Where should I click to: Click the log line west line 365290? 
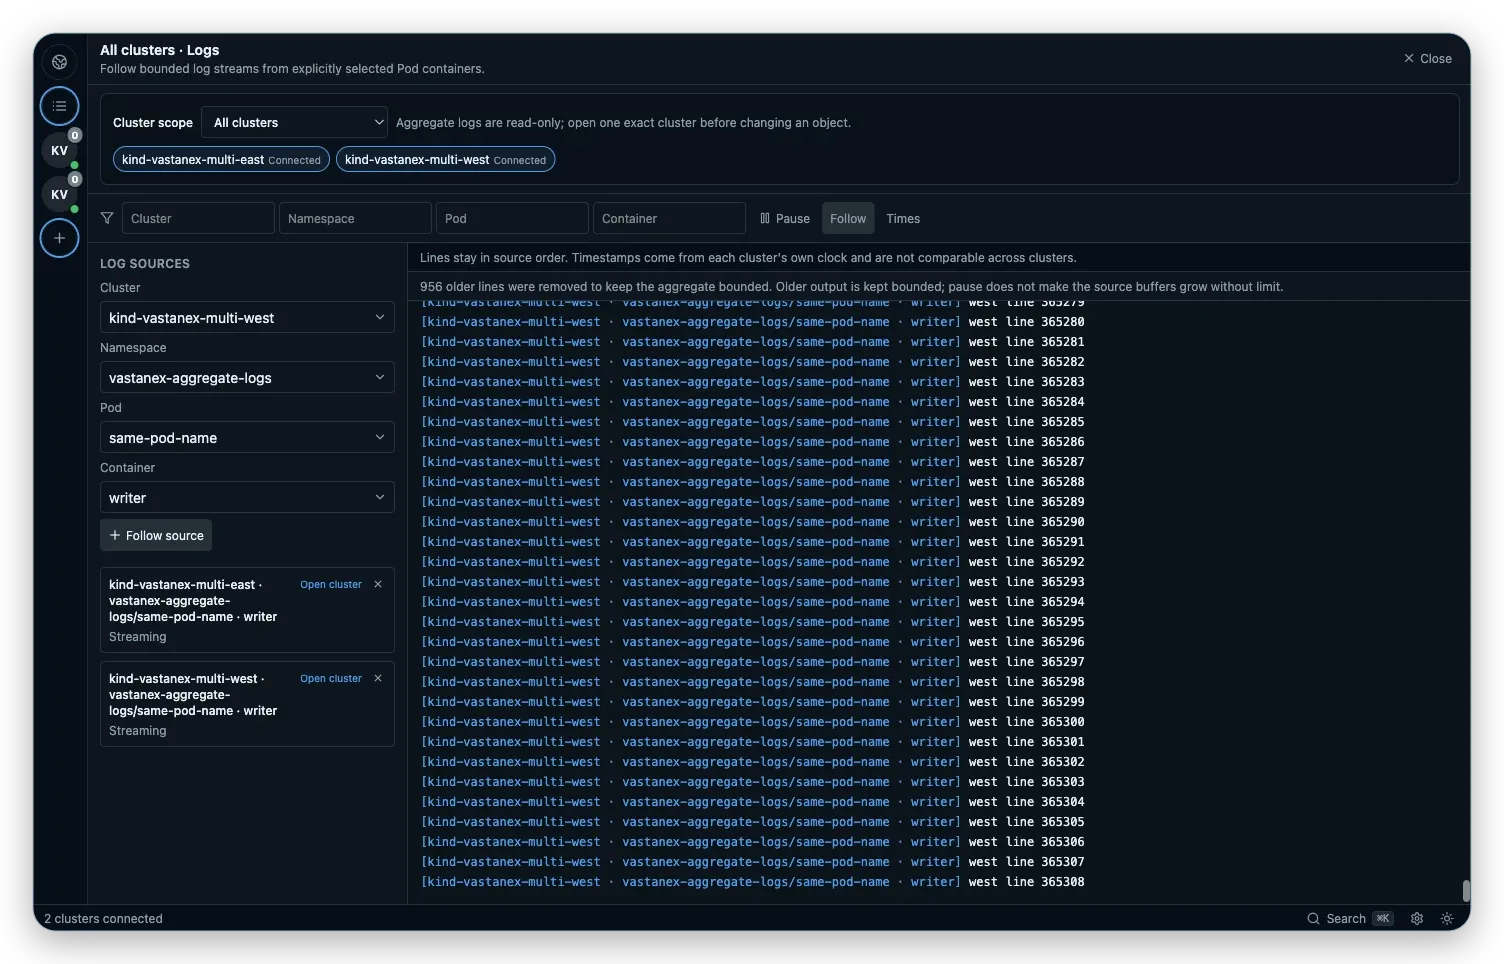tap(752, 522)
